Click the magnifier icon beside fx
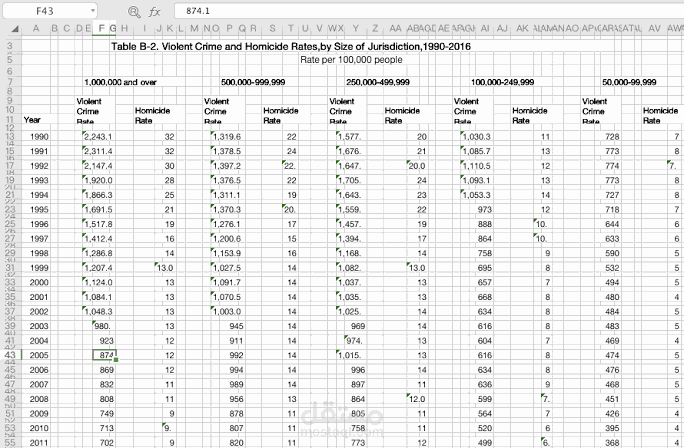The image size is (684, 448). (x=134, y=12)
